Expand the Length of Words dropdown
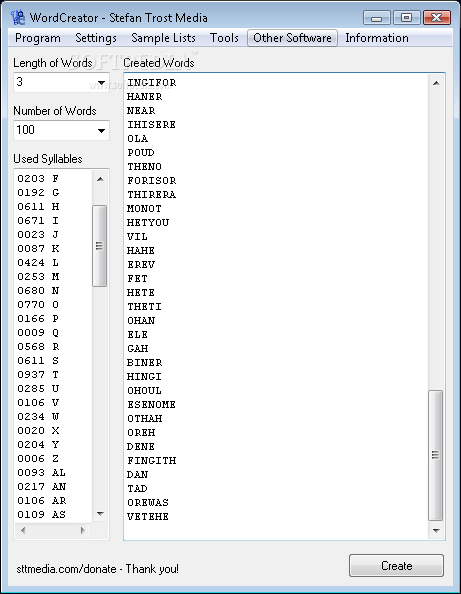461x594 pixels. (101, 82)
